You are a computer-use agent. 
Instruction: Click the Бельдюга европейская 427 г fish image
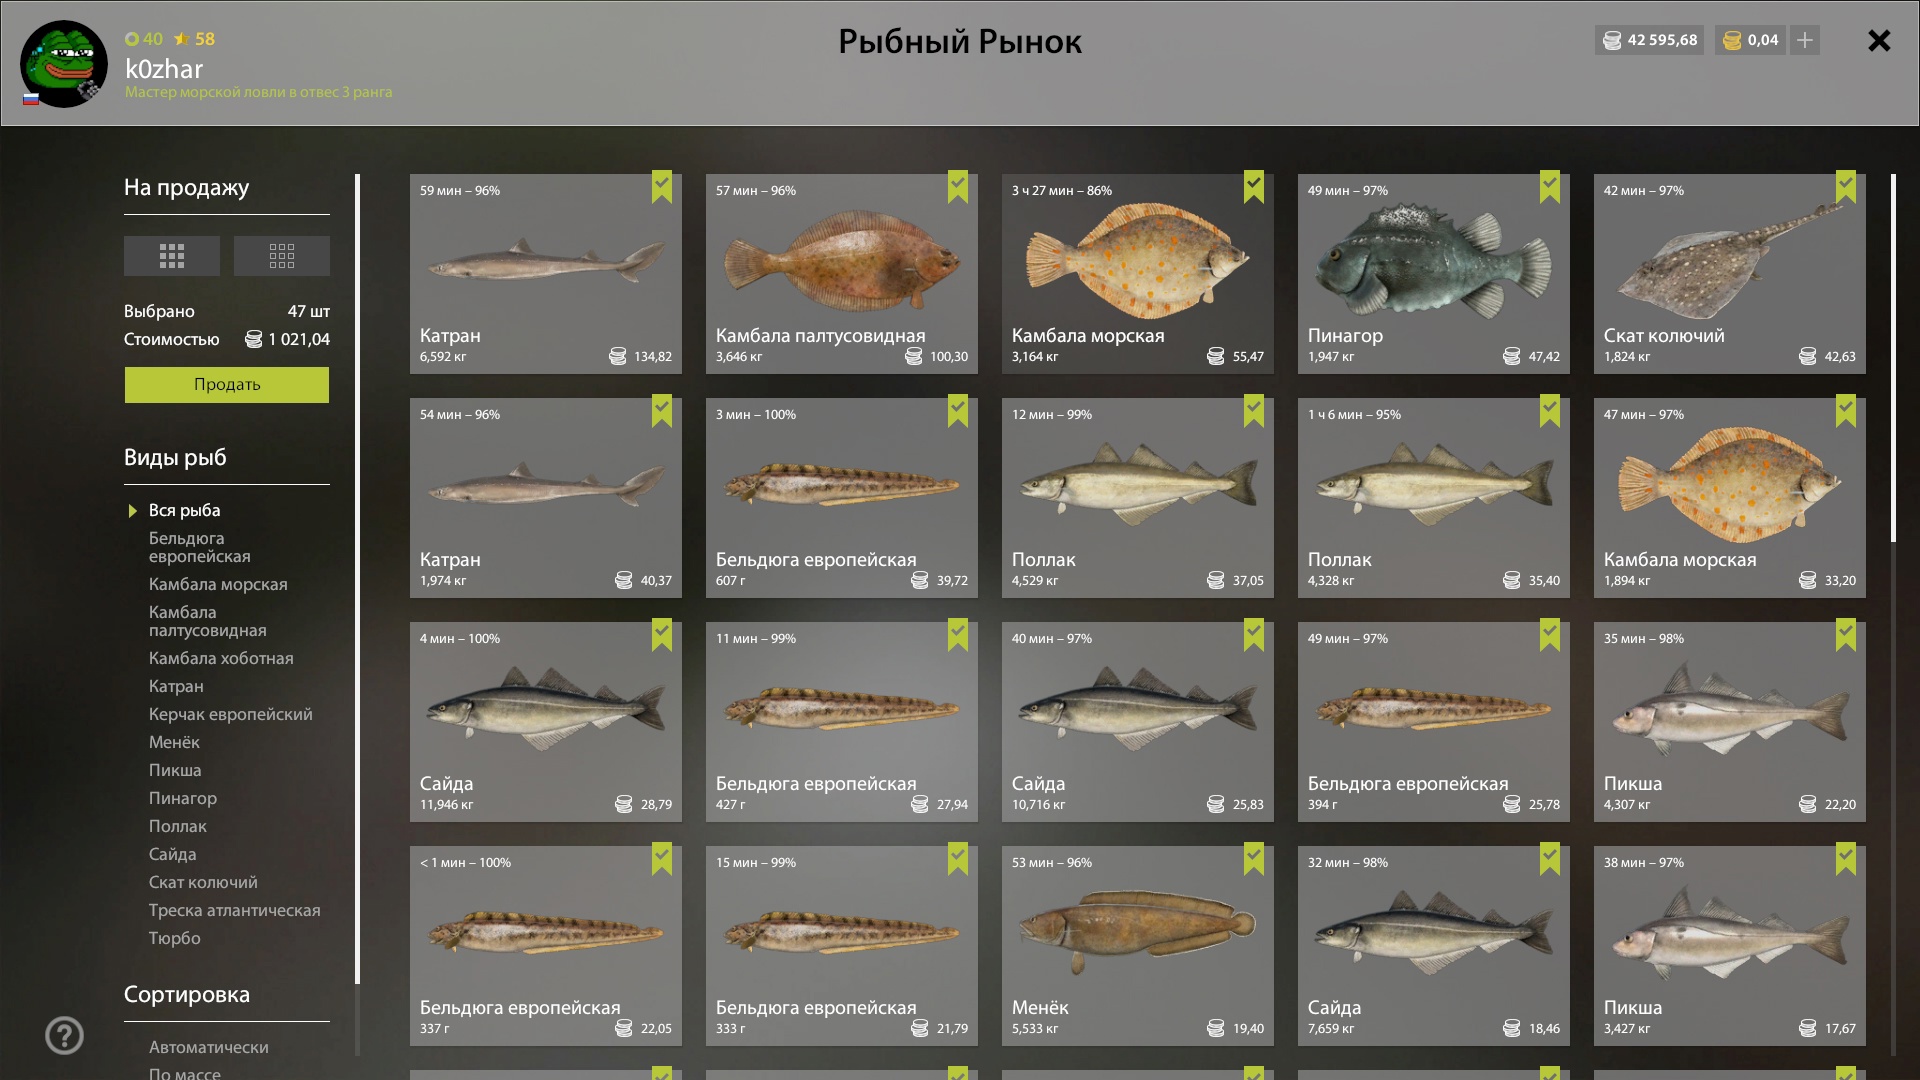[x=842, y=708]
